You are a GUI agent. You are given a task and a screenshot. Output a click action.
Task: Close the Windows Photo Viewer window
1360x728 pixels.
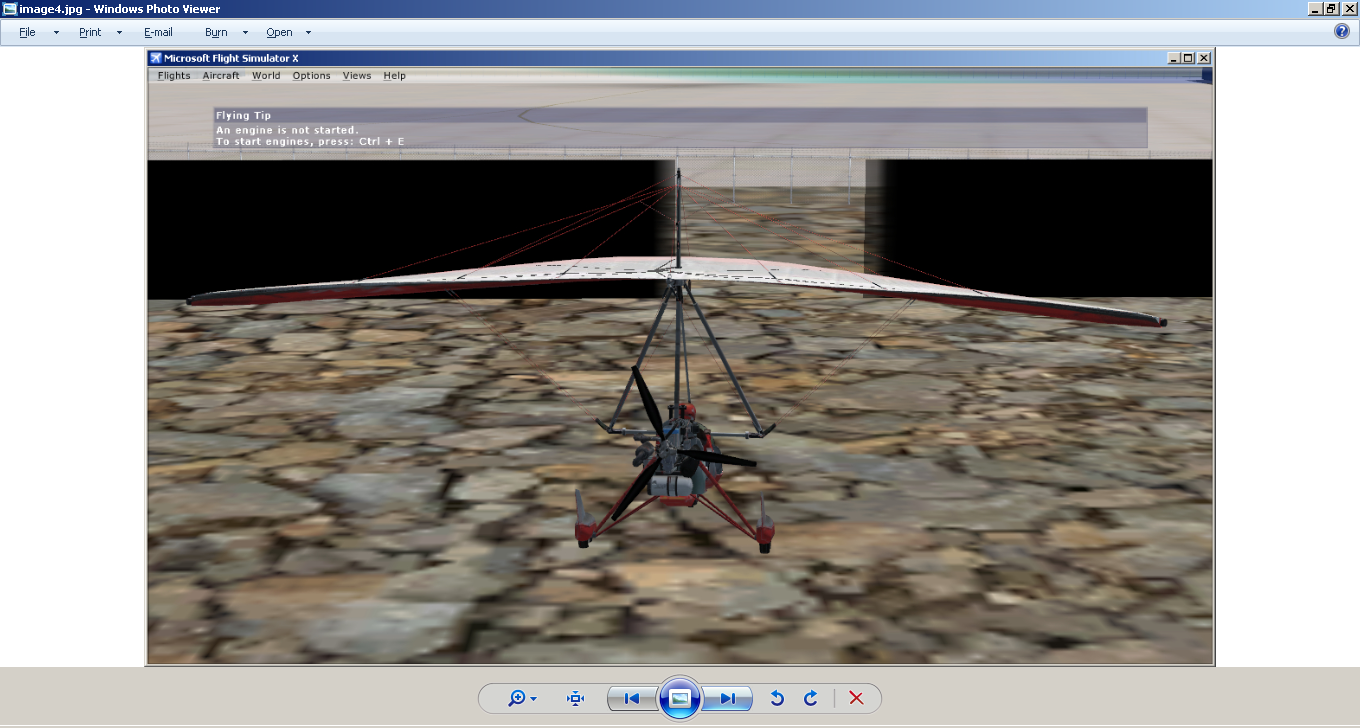(x=1349, y=8)
